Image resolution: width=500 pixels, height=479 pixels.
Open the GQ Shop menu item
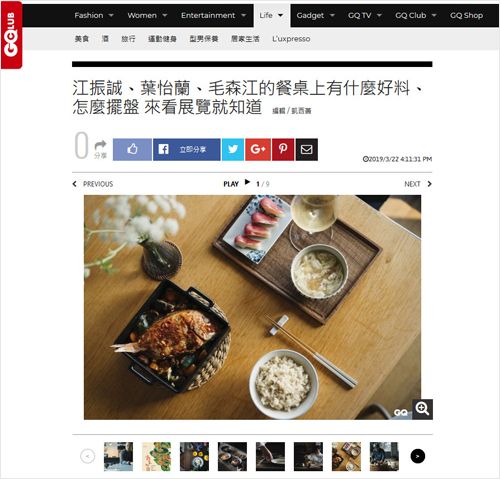(466, 15)
